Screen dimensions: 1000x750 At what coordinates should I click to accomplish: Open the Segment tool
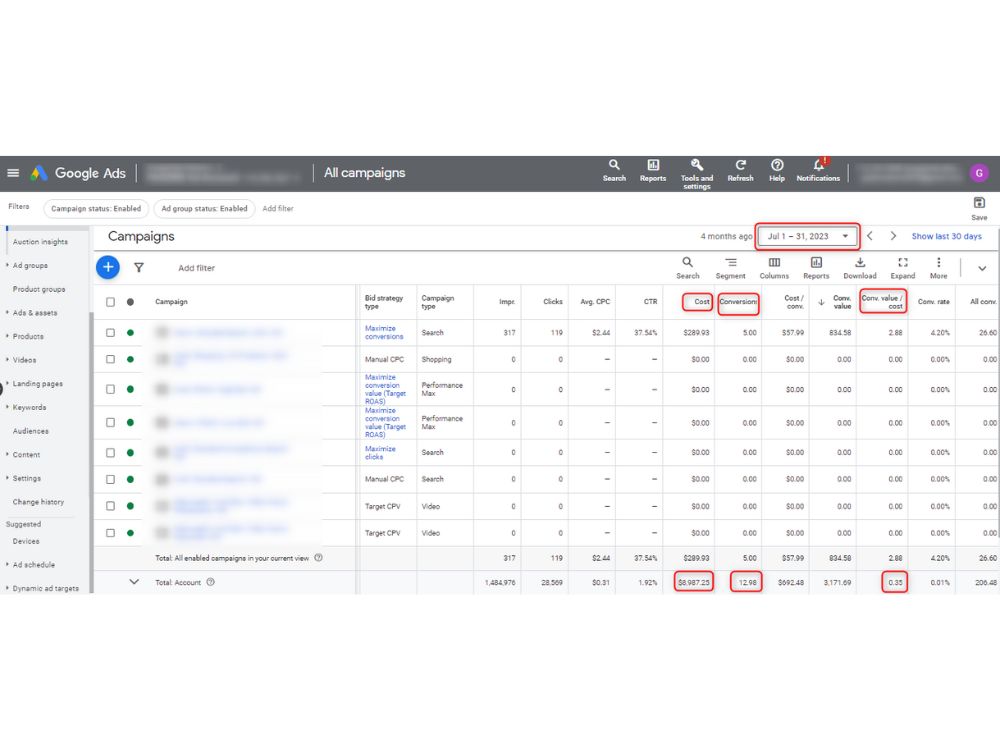[x=730, y=268]
